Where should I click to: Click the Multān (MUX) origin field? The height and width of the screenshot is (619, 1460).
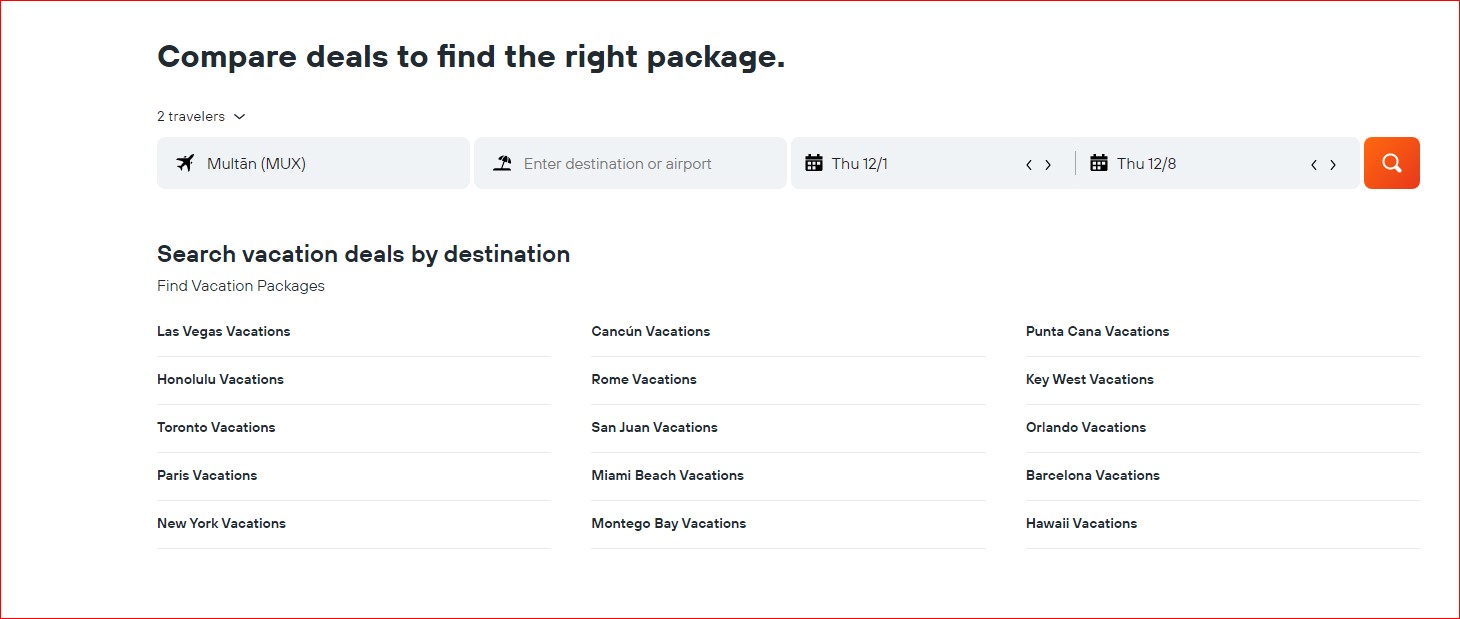(313, 163)
